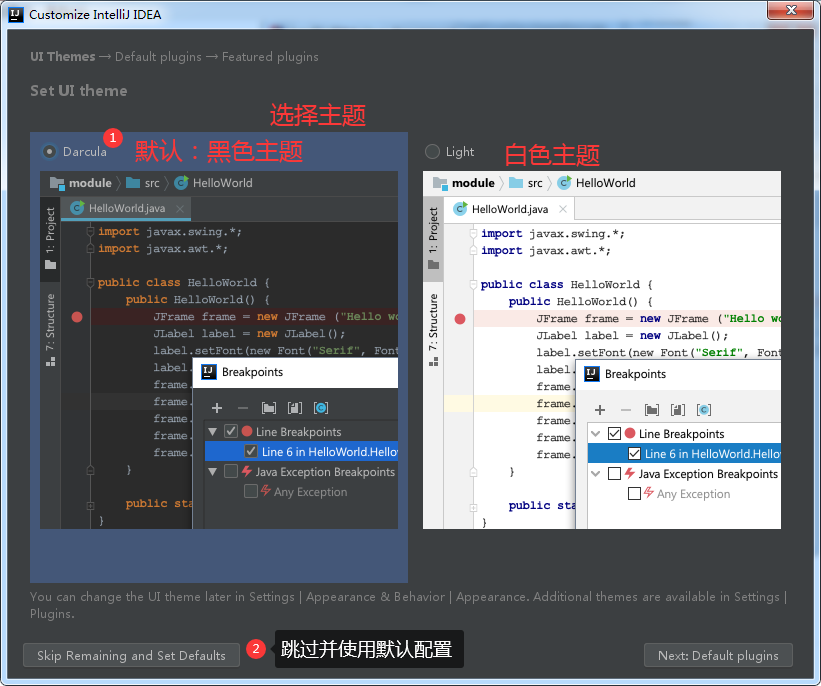
Task: Click Line Breakpoints red dot icon, Darcula preview
Action: [x=247, y=431]
